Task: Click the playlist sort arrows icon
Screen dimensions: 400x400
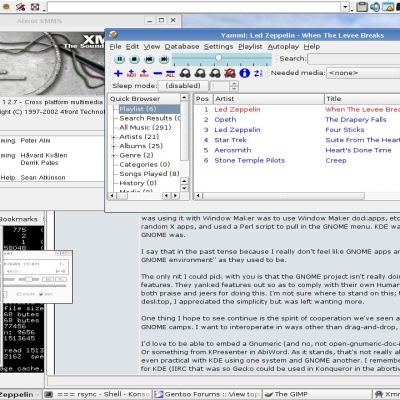Action: 258,73
